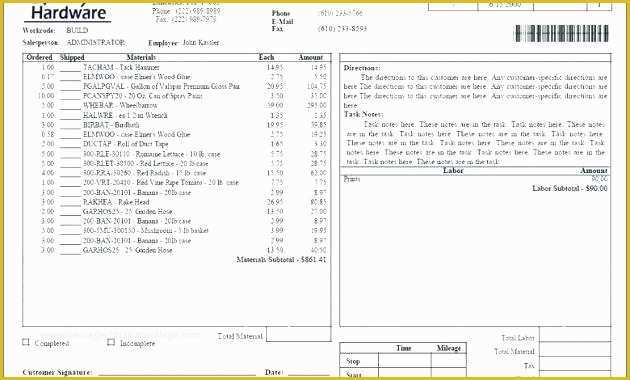The width and height of the screenshot is (630, 380).
Task: Click the 10.00 ordered quantity for Spray Paint
Action: coord(46,96)
